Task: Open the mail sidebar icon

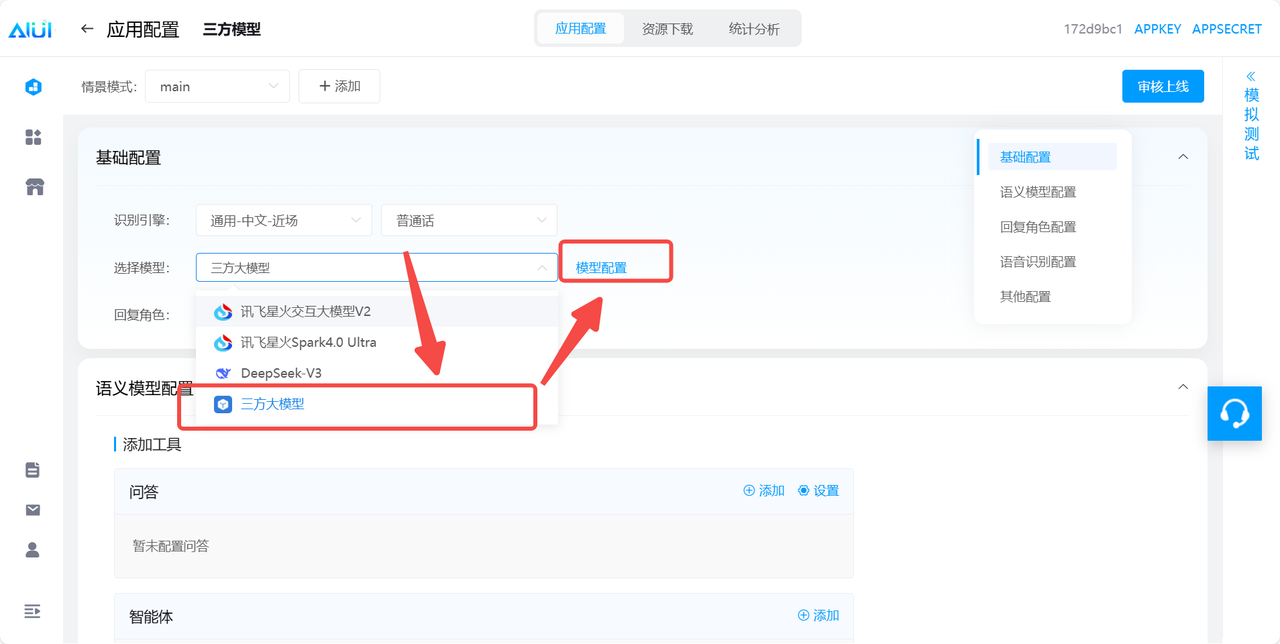Action: tap(33, 510)
